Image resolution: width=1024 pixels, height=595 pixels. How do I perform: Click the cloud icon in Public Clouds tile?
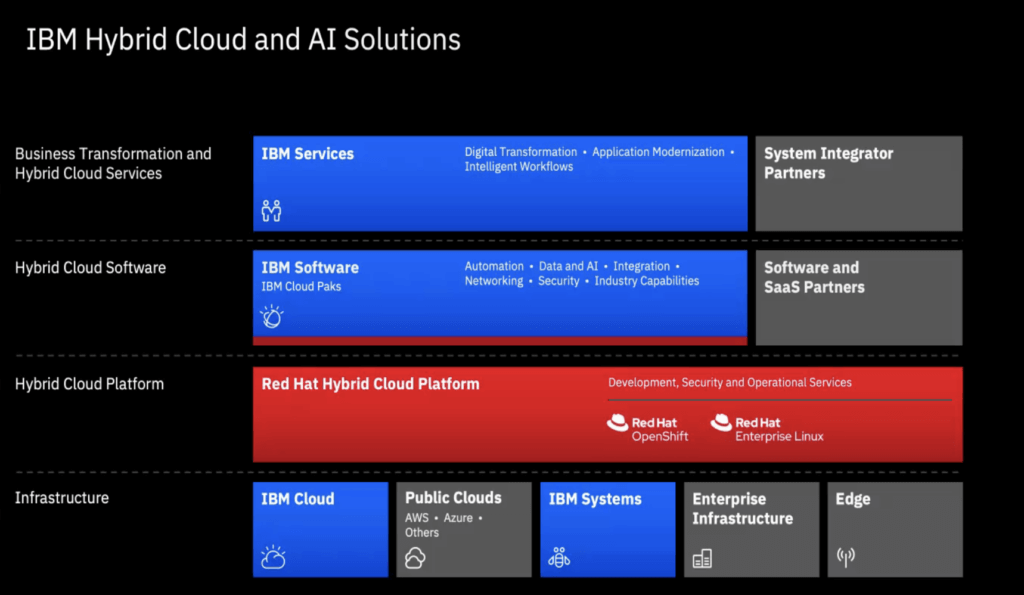(415, 558)
